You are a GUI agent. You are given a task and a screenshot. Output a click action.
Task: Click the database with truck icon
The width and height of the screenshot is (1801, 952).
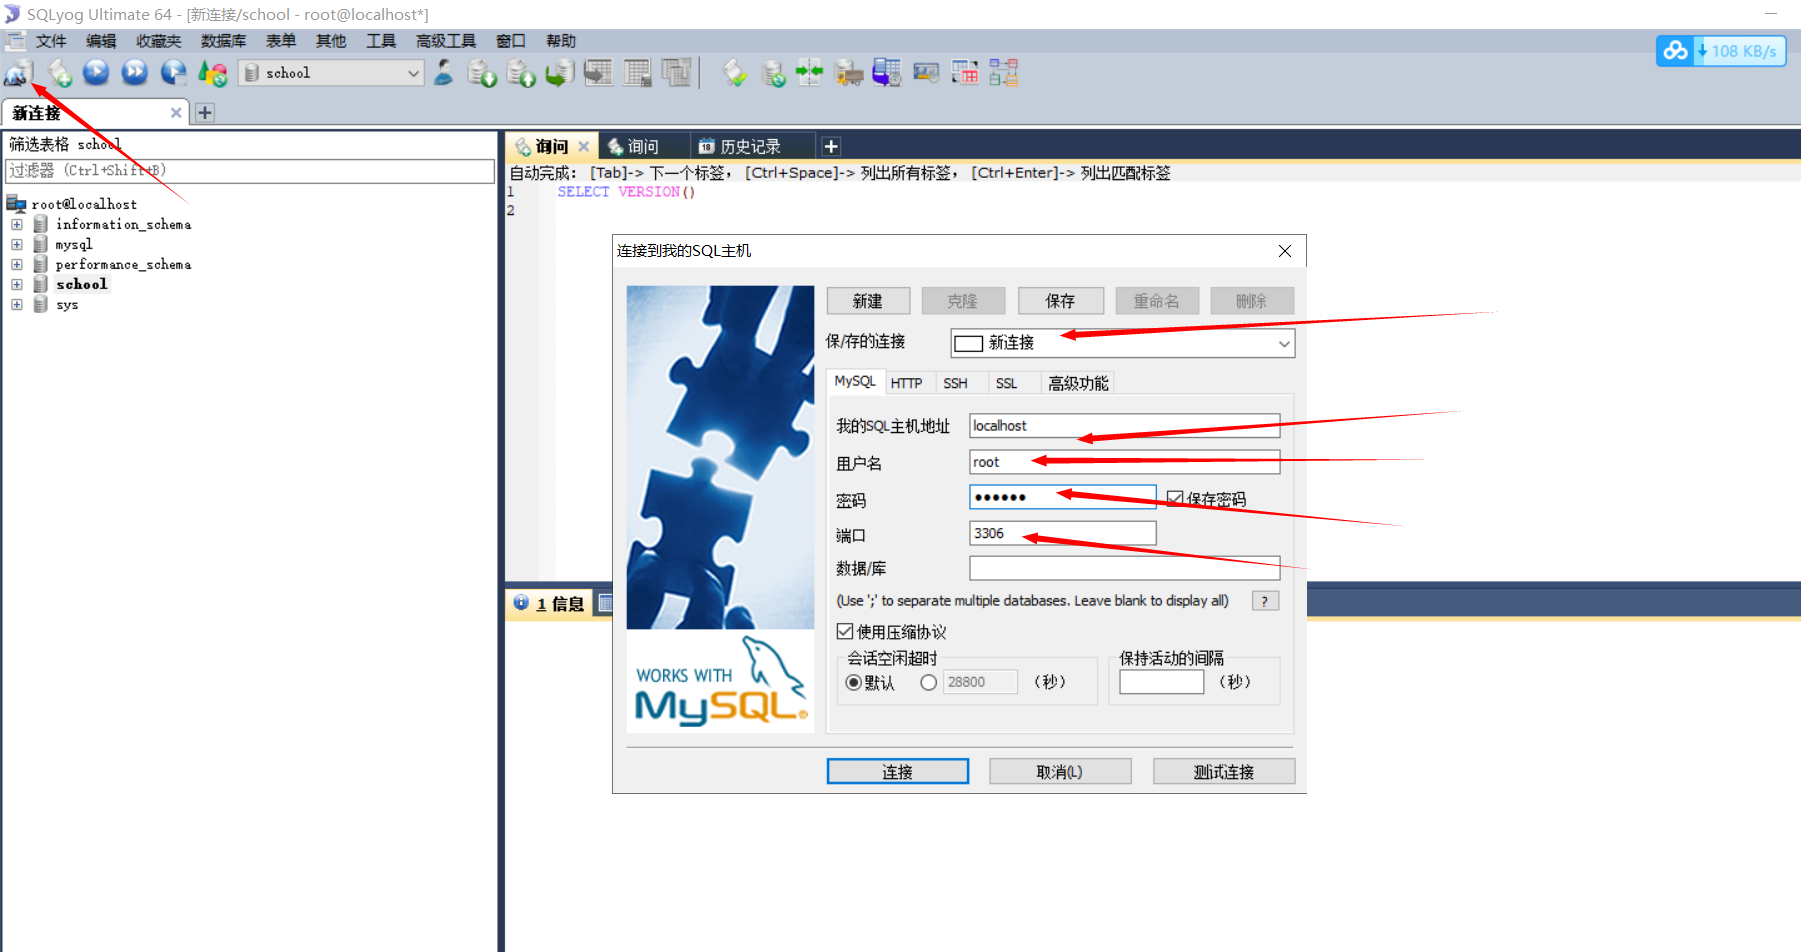pyautogui.click(x=848, y=73)
